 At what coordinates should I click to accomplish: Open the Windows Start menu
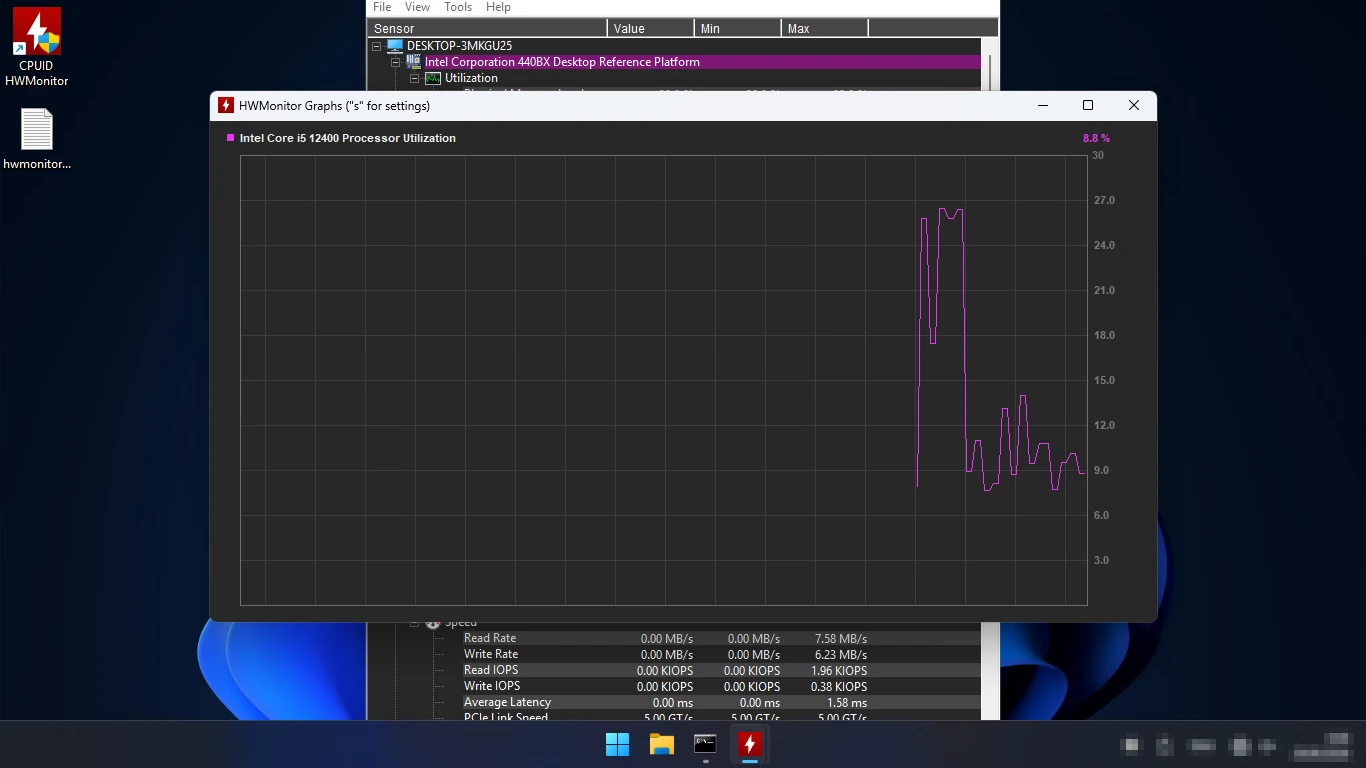coord(617,745)
